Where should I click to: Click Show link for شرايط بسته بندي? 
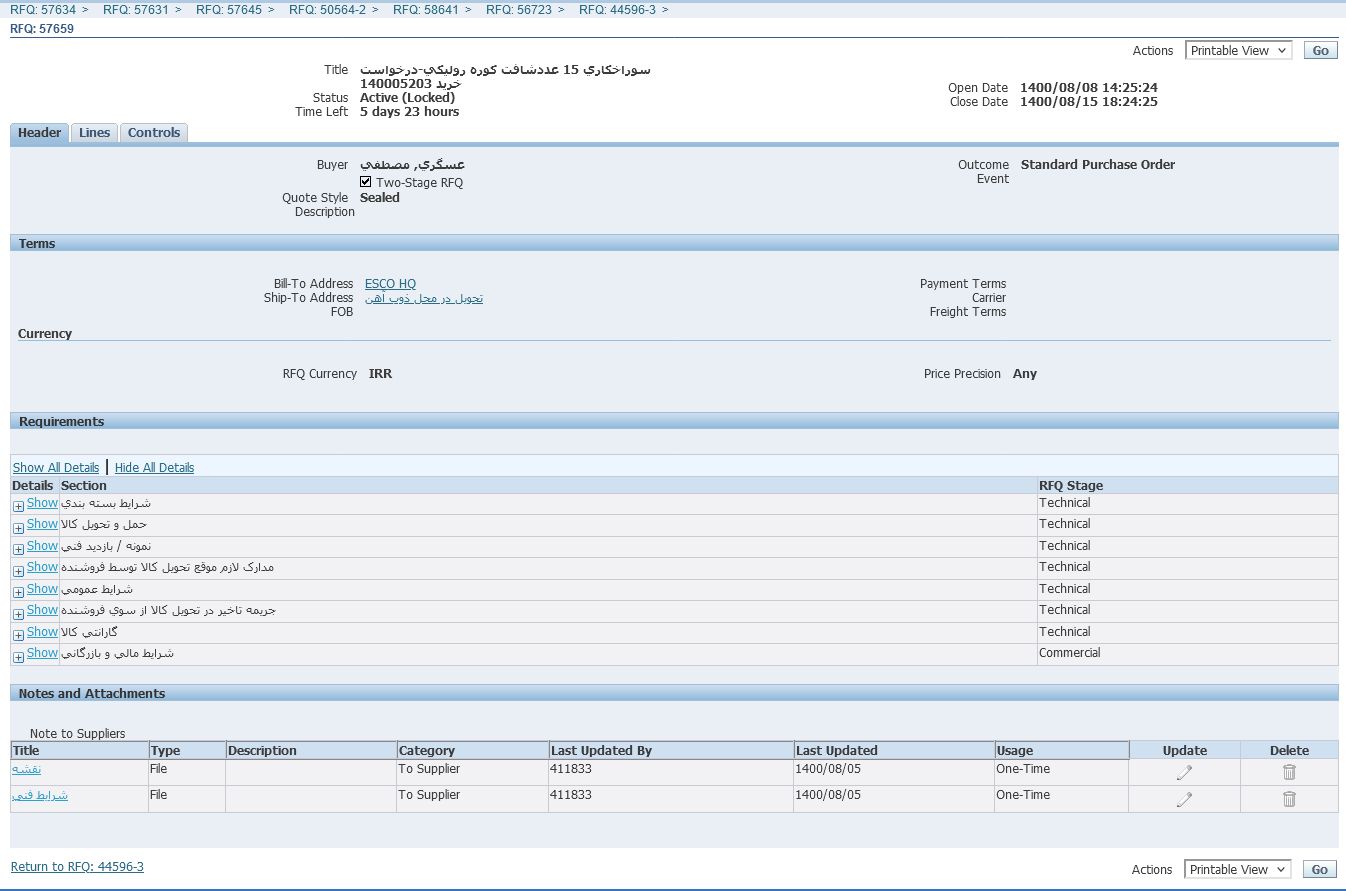42,503
